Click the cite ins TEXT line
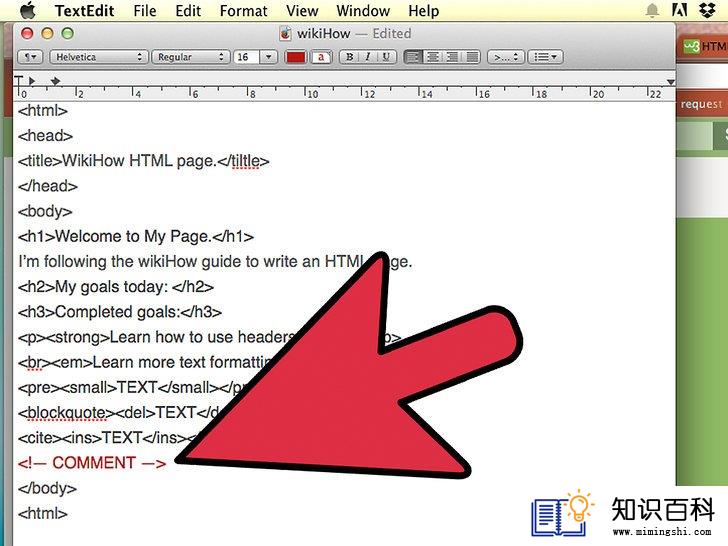This screenshot has width=728, height=546. (x=108, y=437)
